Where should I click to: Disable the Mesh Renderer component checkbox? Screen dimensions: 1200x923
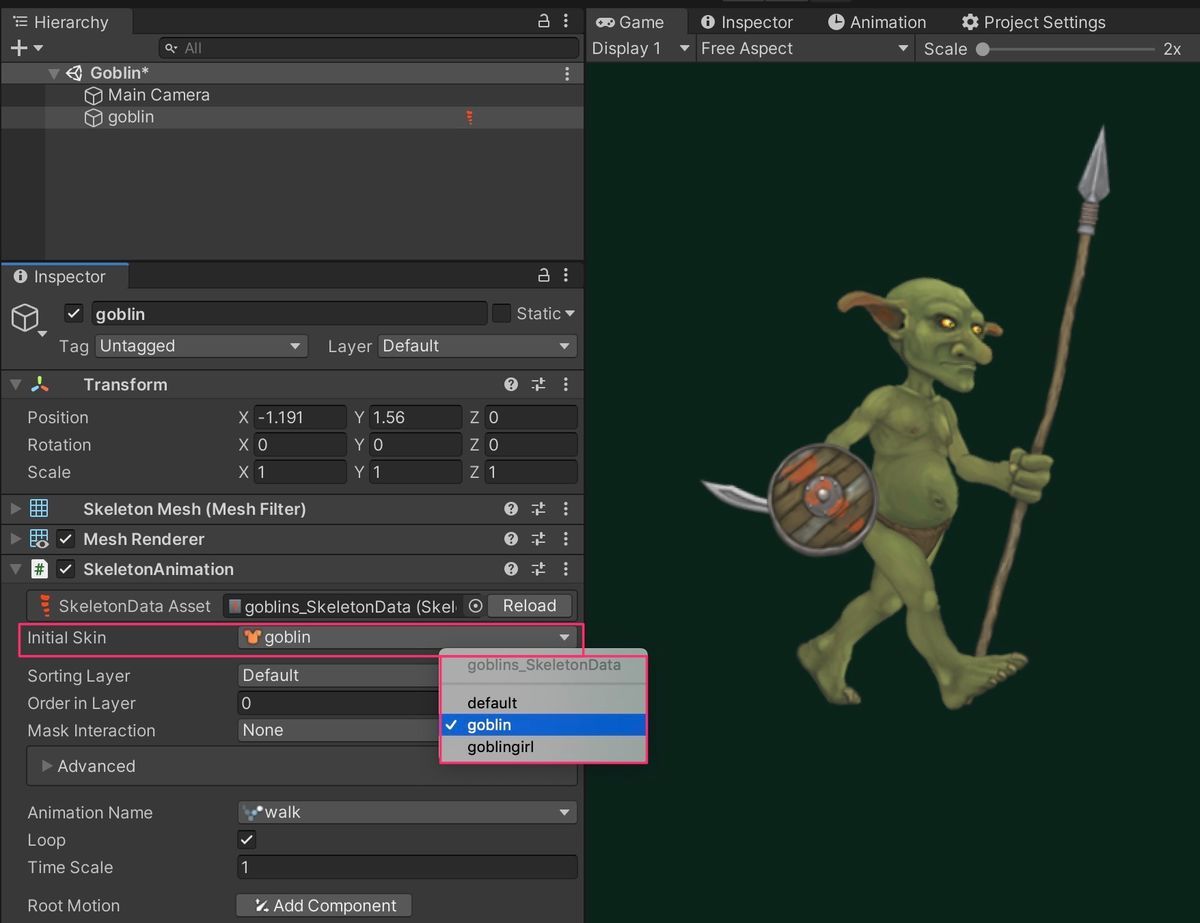click(x=67, y=539)
